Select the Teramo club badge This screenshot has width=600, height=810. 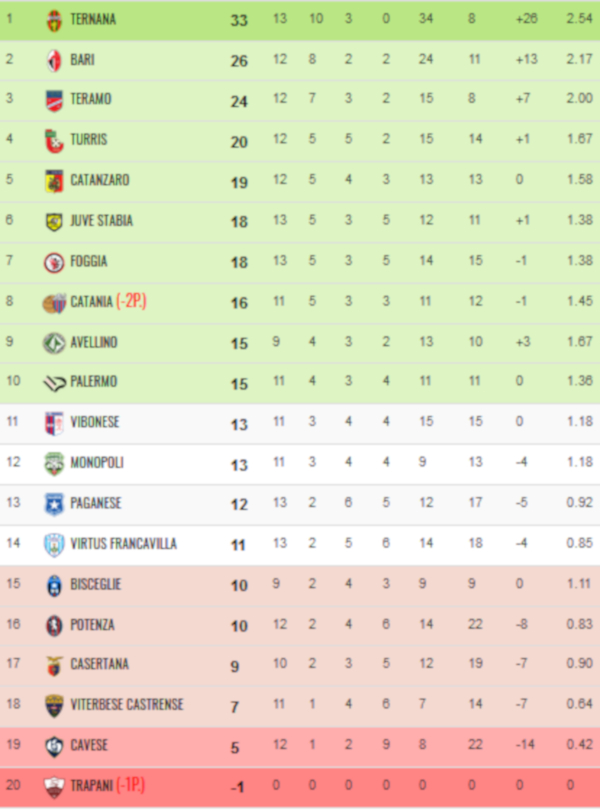pyautogui.click(x=54, y=100)
